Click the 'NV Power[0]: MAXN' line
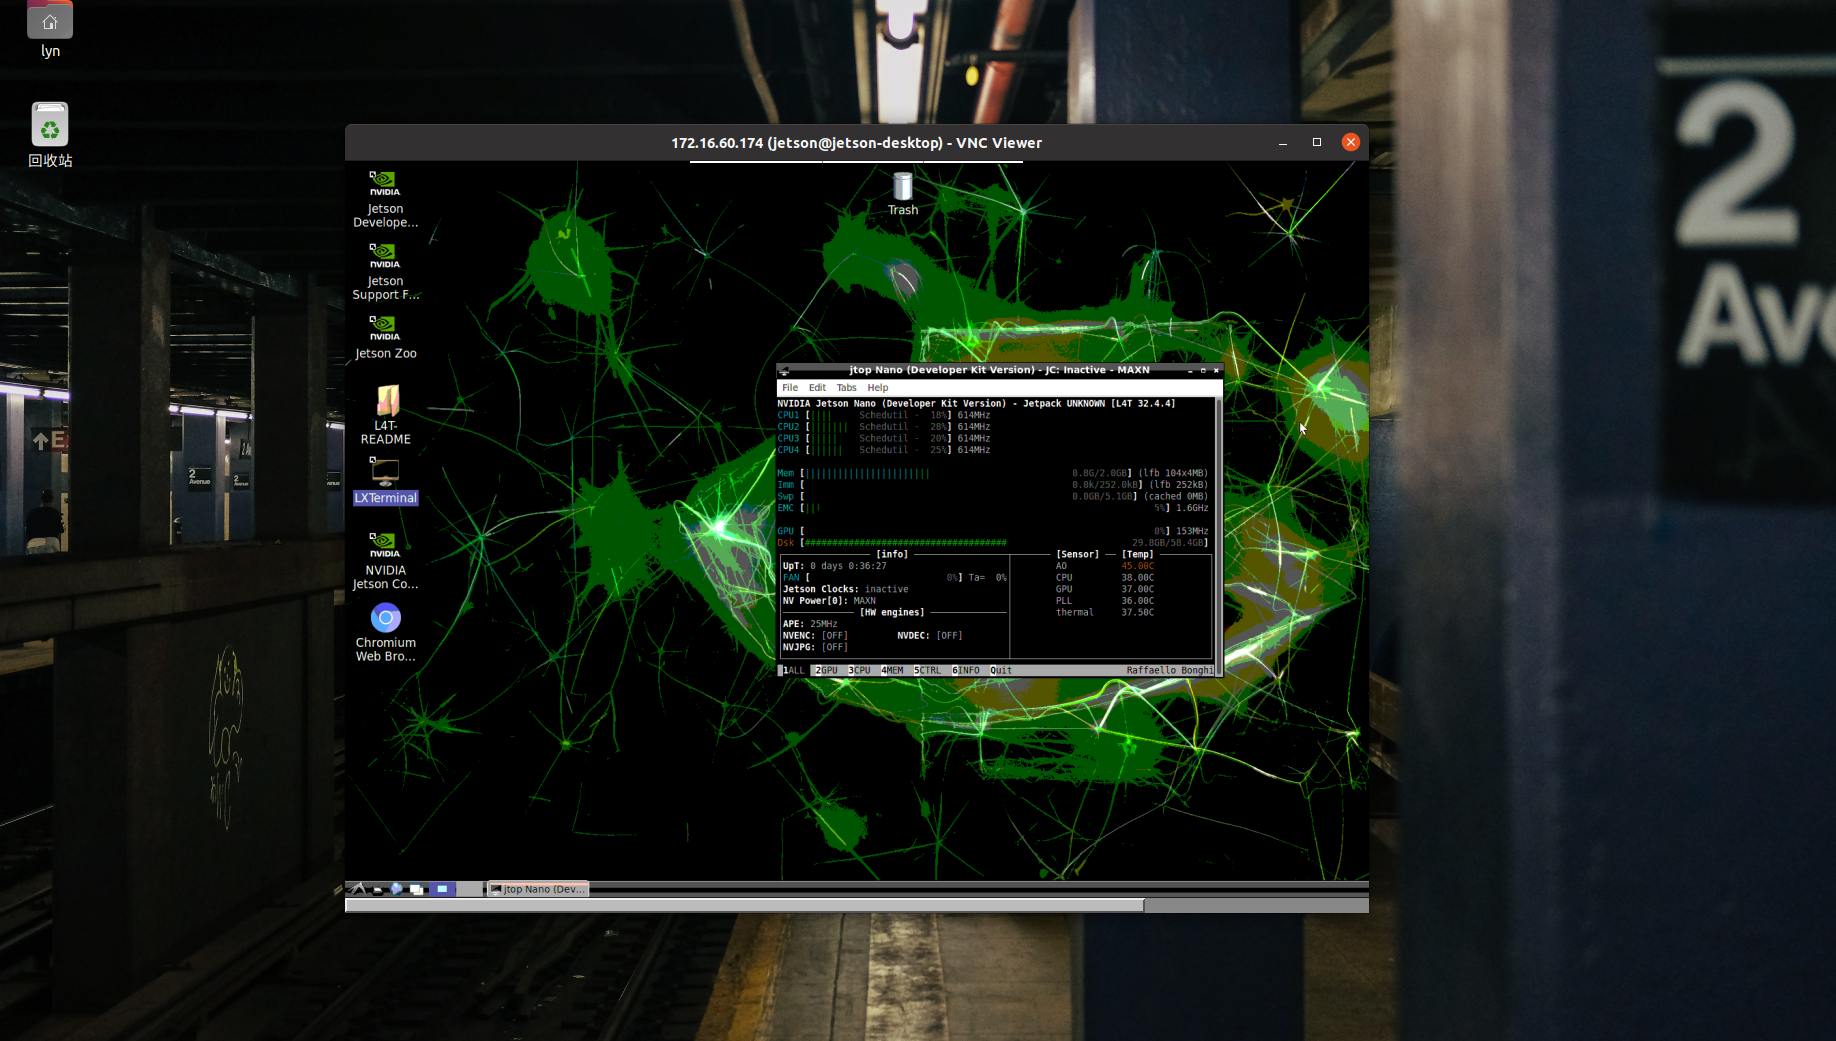This screenshot has height=1041, width=1836. (829, 601)
